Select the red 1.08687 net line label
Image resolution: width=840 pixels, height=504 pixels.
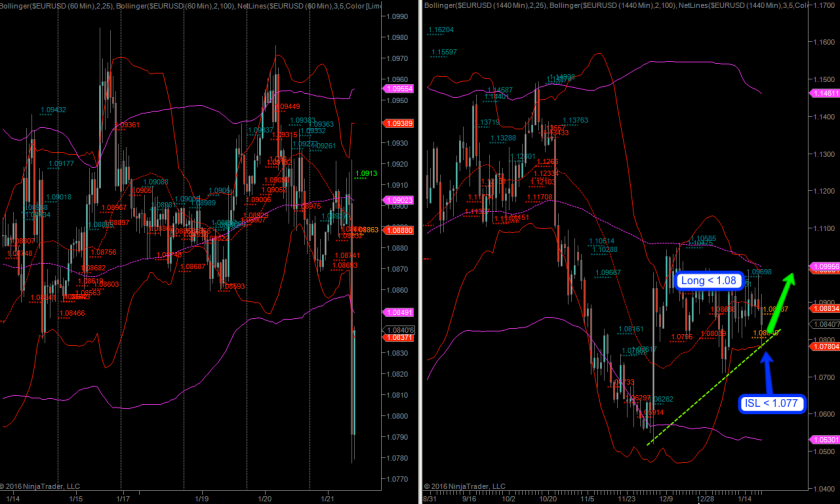pos(193,266)
